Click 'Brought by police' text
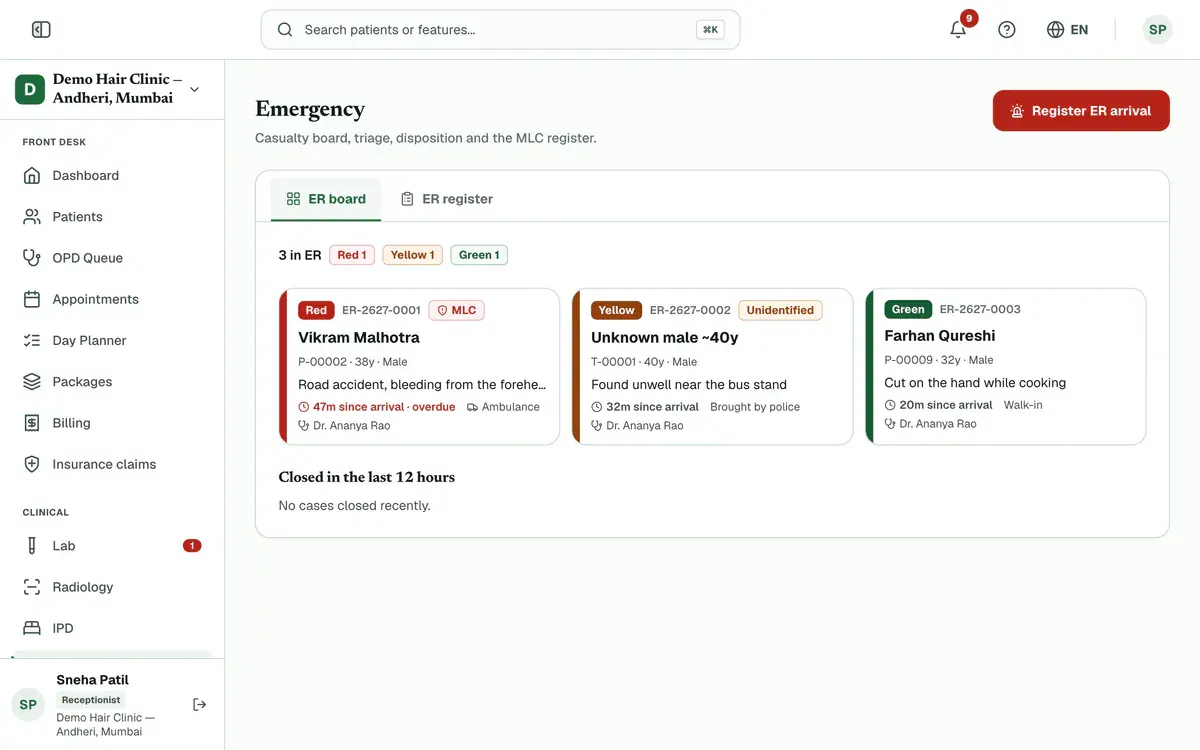 point(755,407)
